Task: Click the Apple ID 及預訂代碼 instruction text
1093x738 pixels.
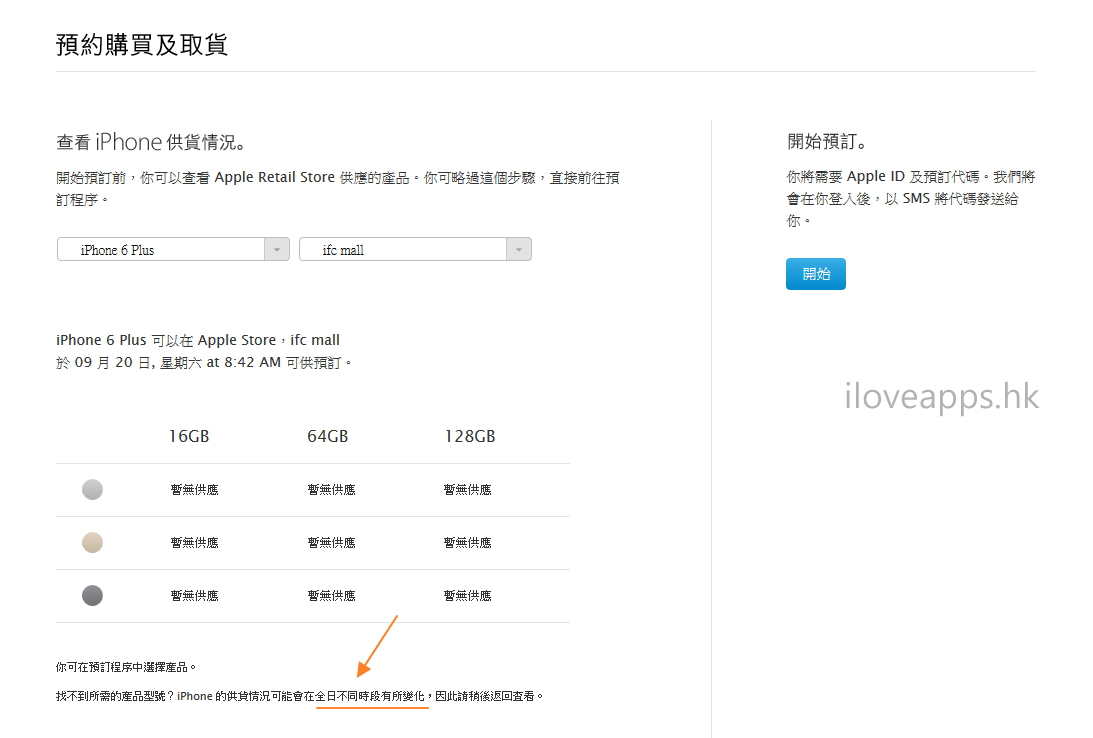Action: click(911, 199)
